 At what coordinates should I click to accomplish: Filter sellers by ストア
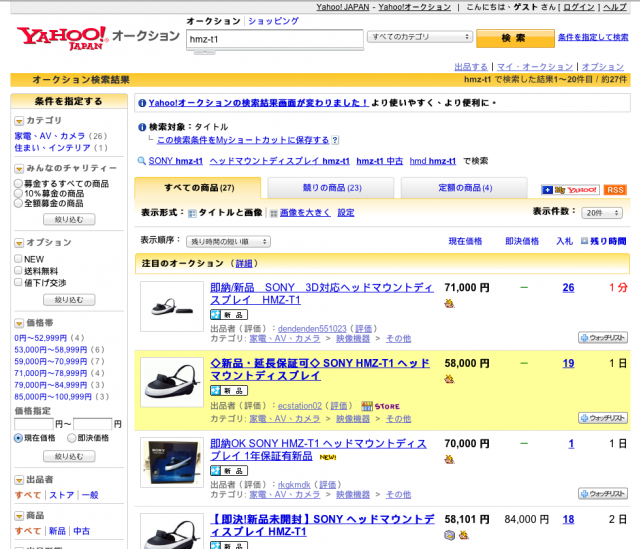click(62, 495)
